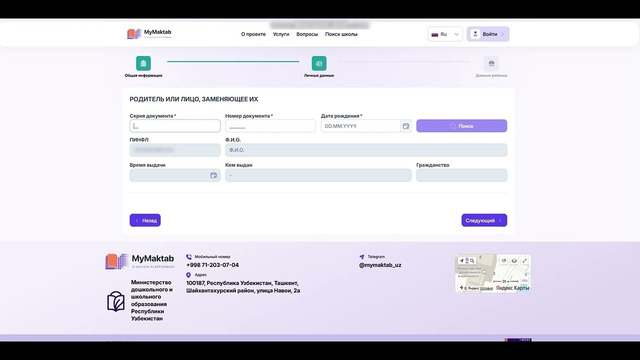Click the ПИНФЛ field
Image resolution: width=640 pixels, height=360 pixels.
175,150
